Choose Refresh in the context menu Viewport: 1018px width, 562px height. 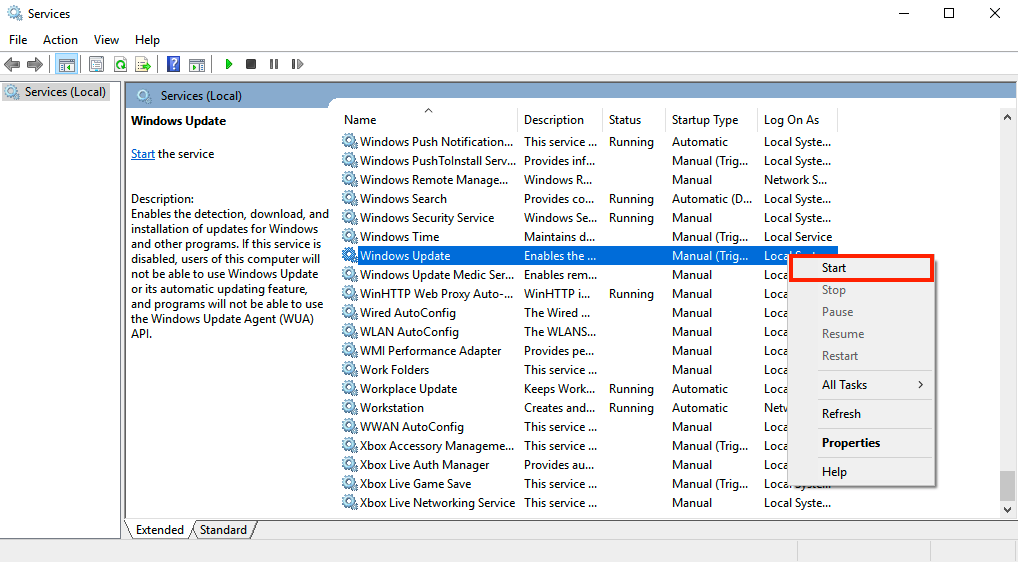(862, 414)
